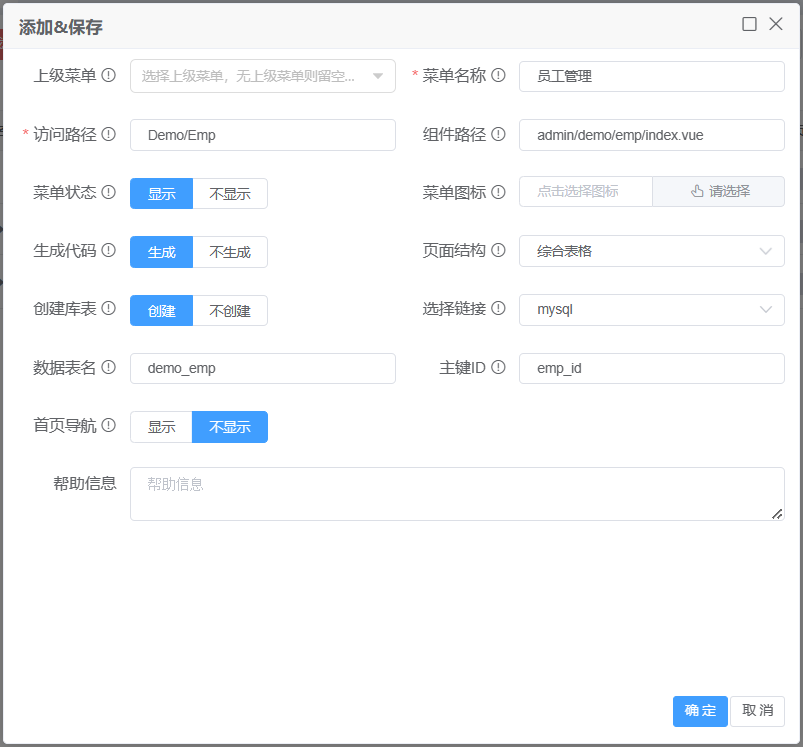Expand the 页面结构 dropdown showing 综合表格
Image resolution: width=803 pixels, height=747 pixels.
tap(651, 251)
